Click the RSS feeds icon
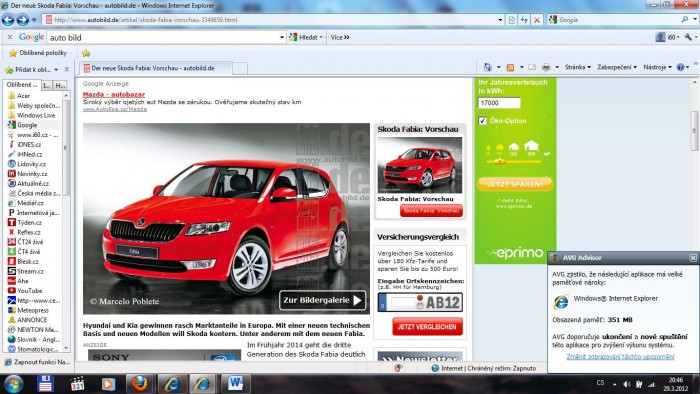Viewport: 700px width, 394px height. point(510,67)
